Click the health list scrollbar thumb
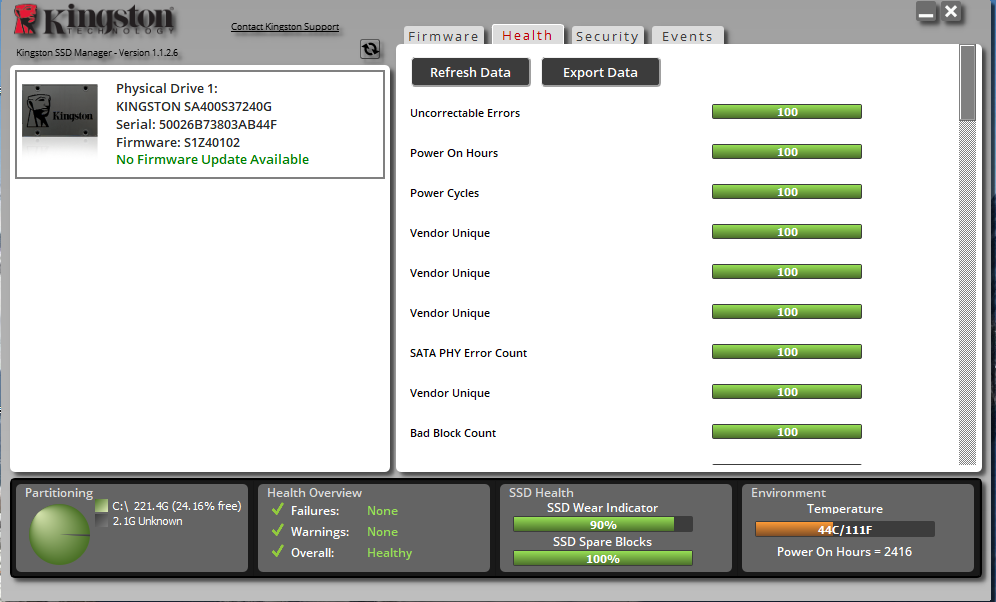Viewport: 996px width, 602px height. (967, 83)
